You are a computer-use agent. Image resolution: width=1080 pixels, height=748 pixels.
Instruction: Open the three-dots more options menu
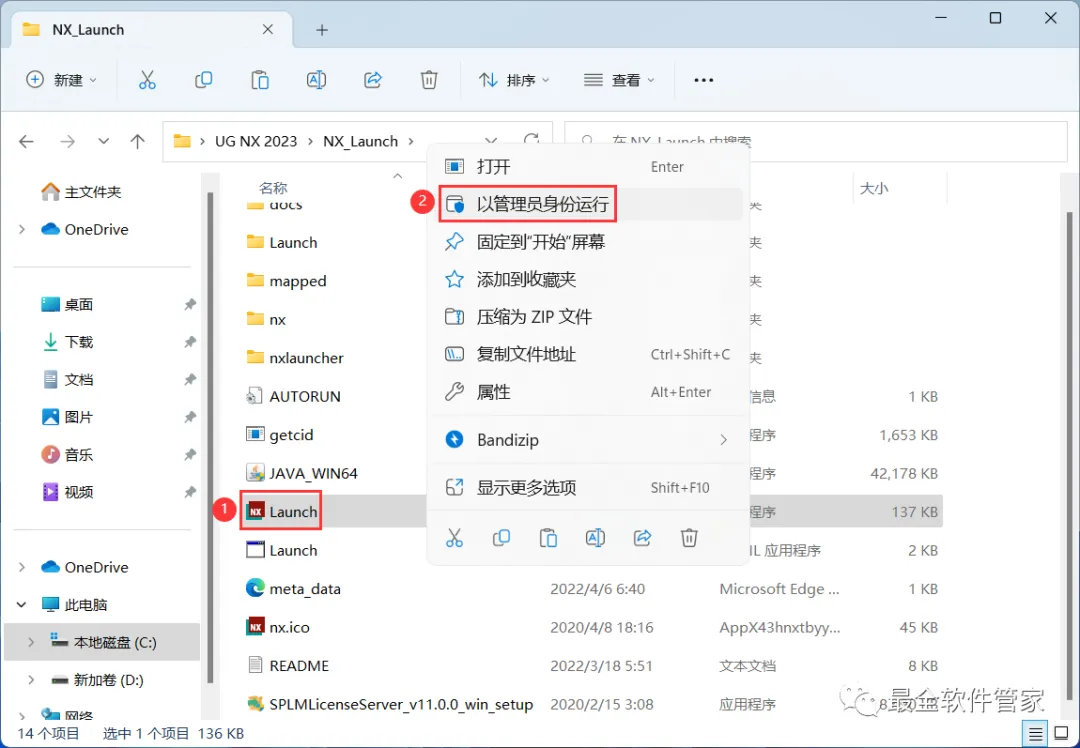703,80
